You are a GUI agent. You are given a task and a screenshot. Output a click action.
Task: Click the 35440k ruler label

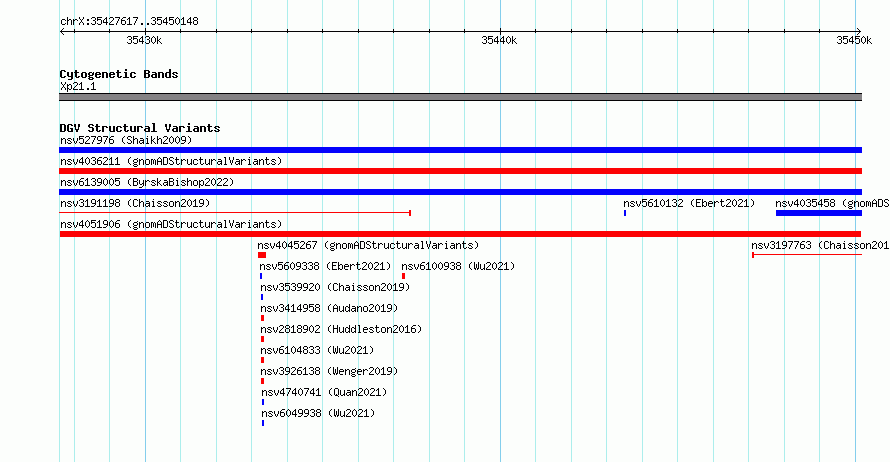pos(499,40)
